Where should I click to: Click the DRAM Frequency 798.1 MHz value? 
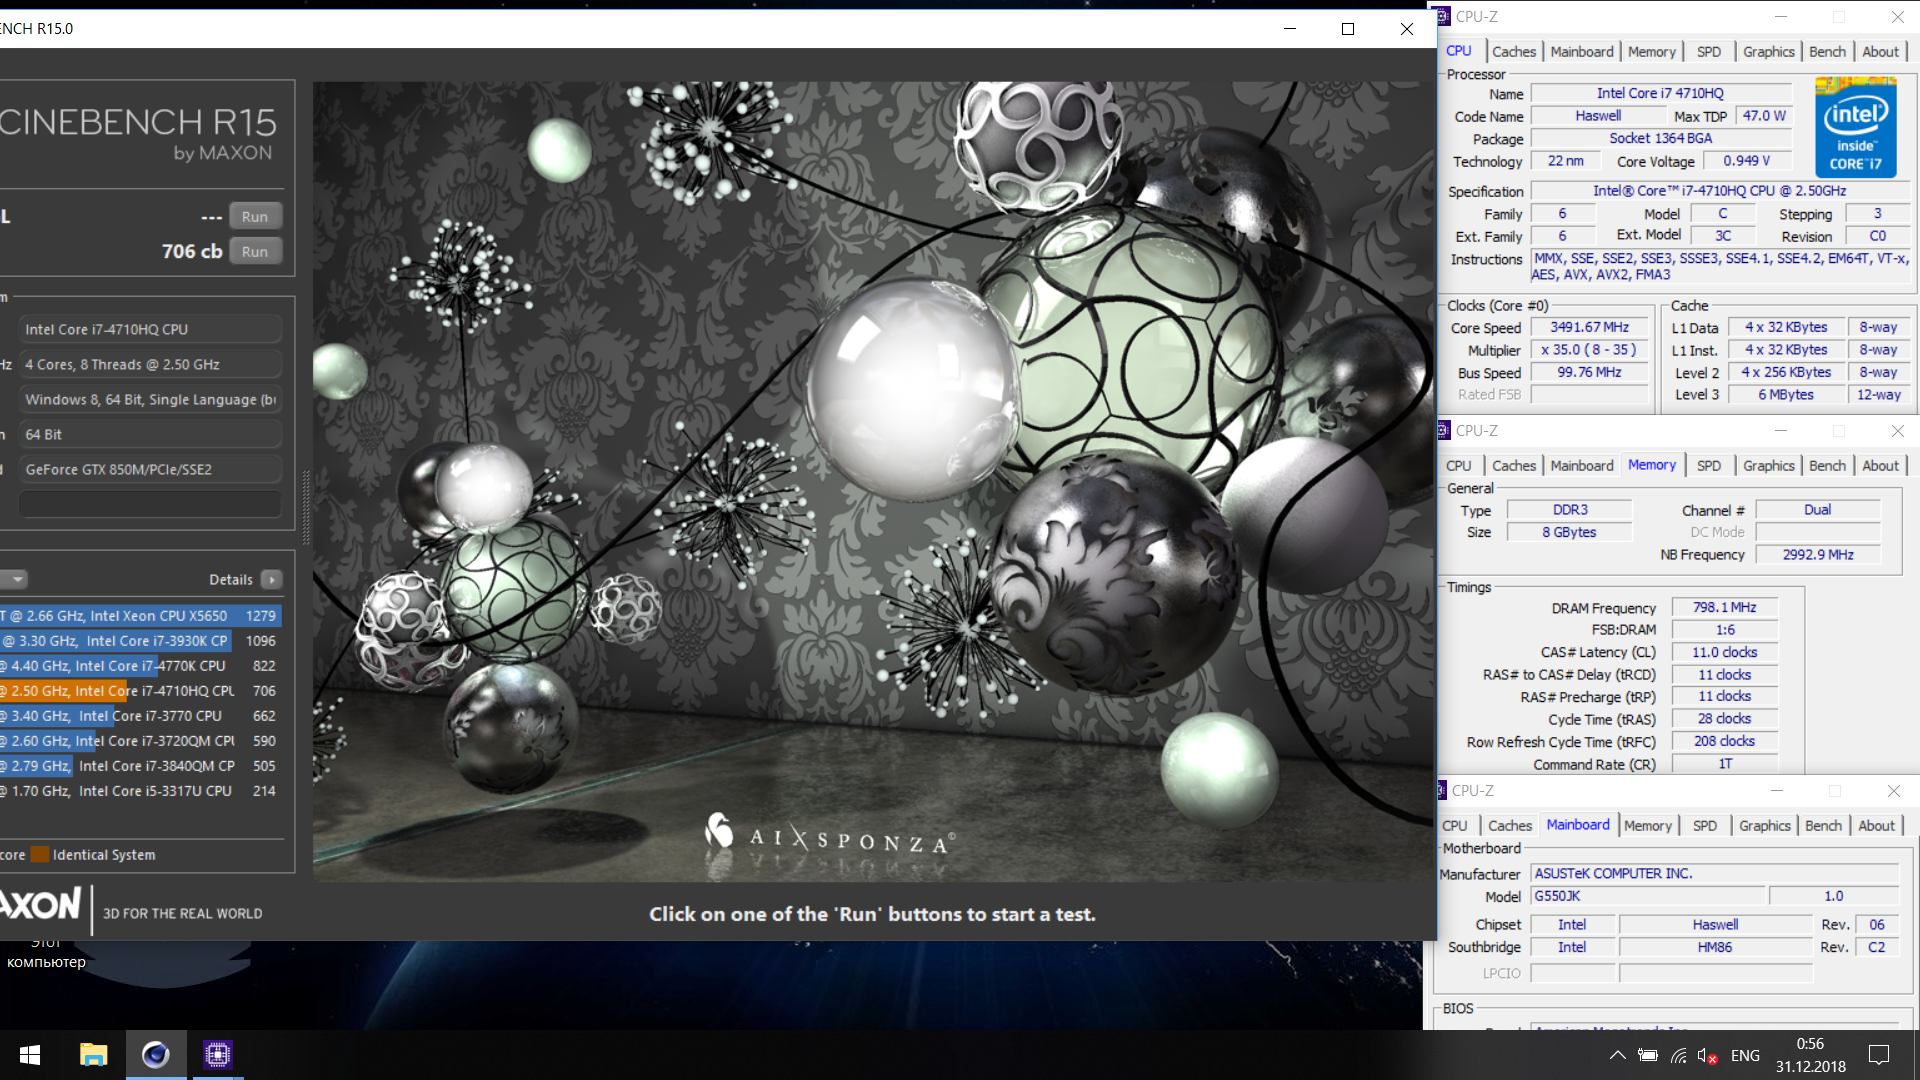1724,608
